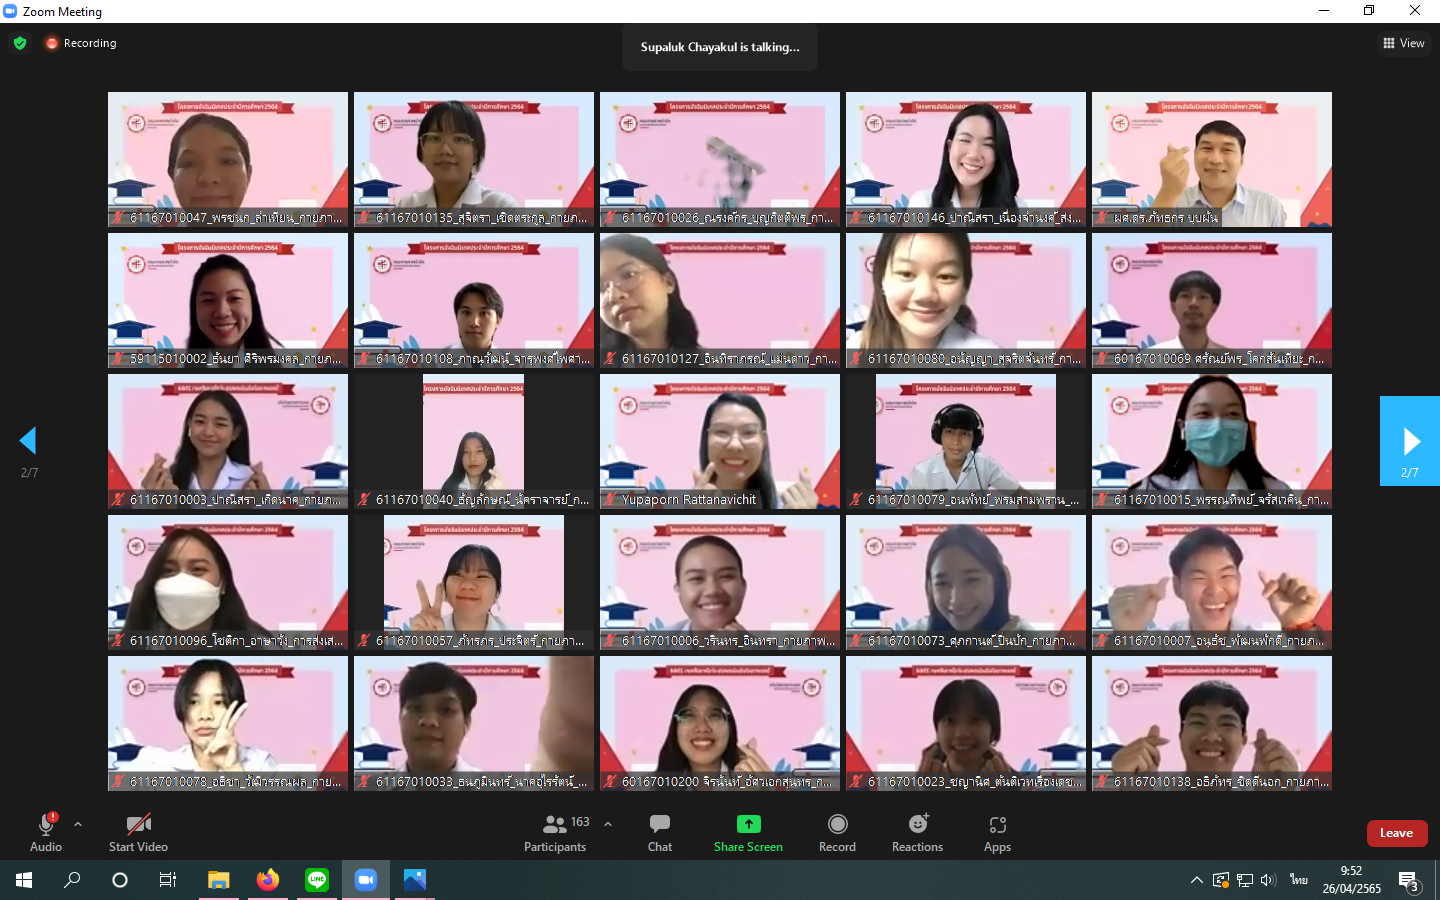Go to next gallery page
Viewport: 1440px width, 900px height.
pos(1410,441)
